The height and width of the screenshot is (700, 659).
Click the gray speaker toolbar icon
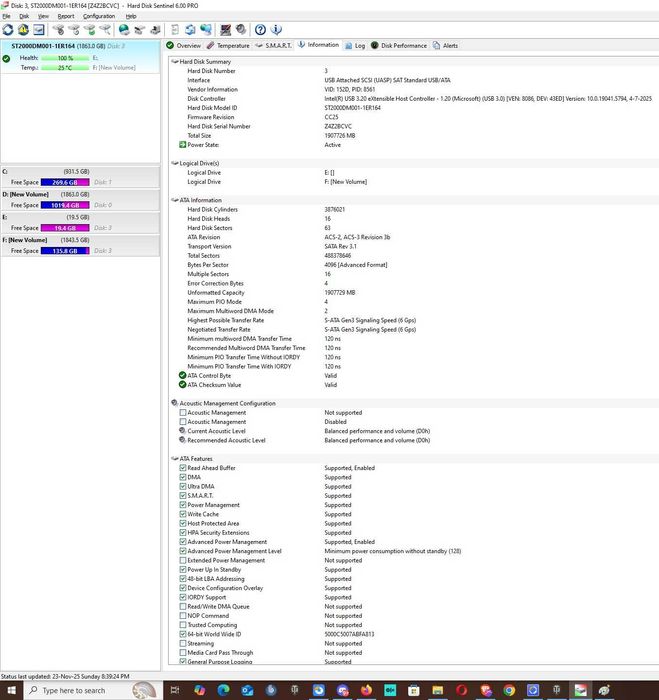[241, 30]
